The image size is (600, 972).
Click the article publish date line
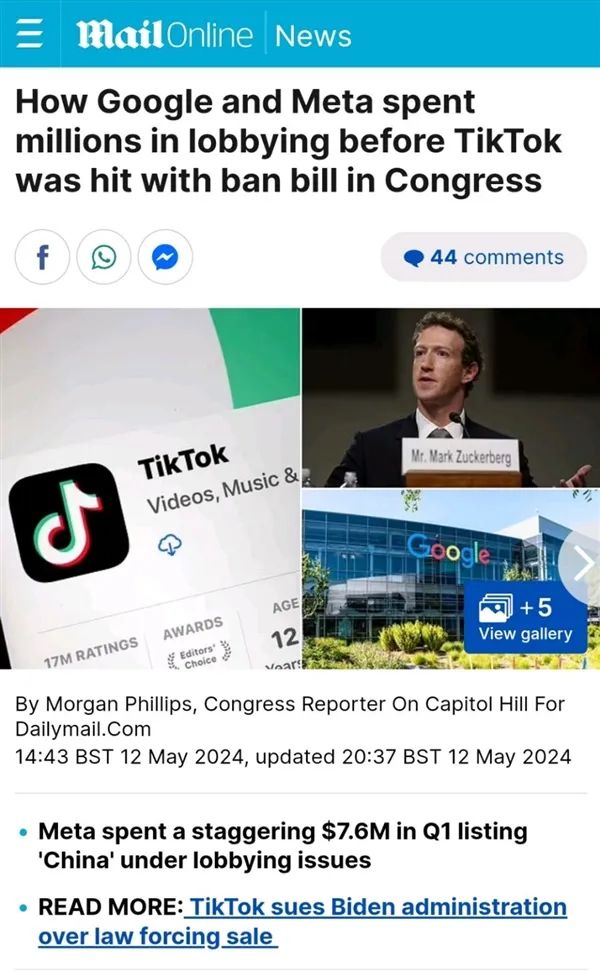tap(293, 757)
